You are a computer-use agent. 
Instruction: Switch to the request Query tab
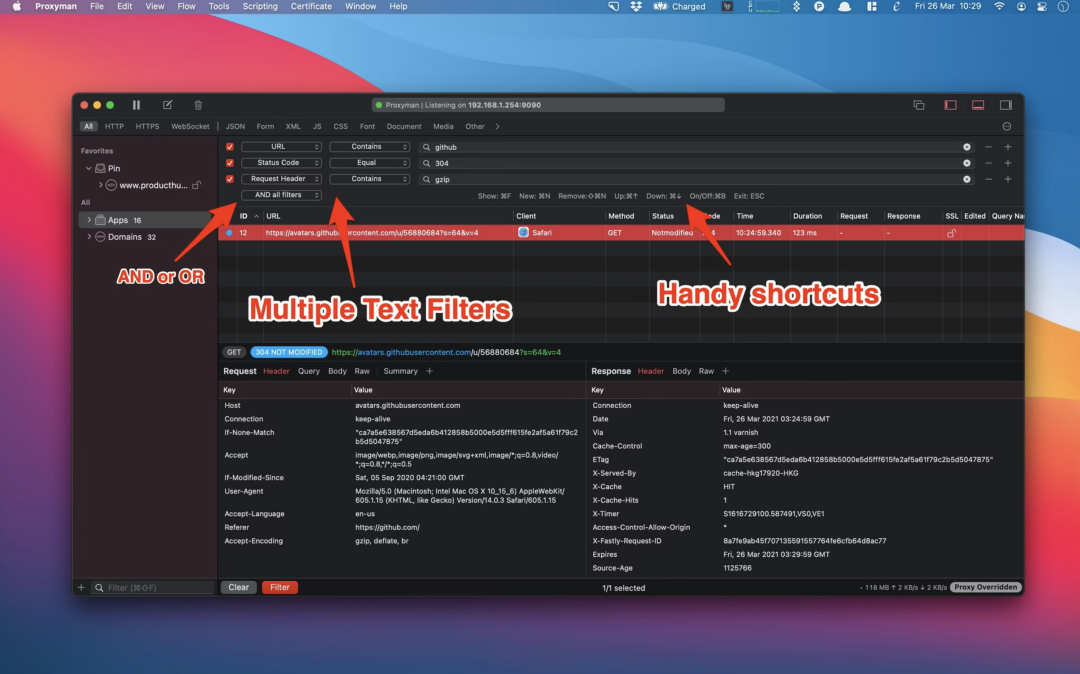coord(309,371)
